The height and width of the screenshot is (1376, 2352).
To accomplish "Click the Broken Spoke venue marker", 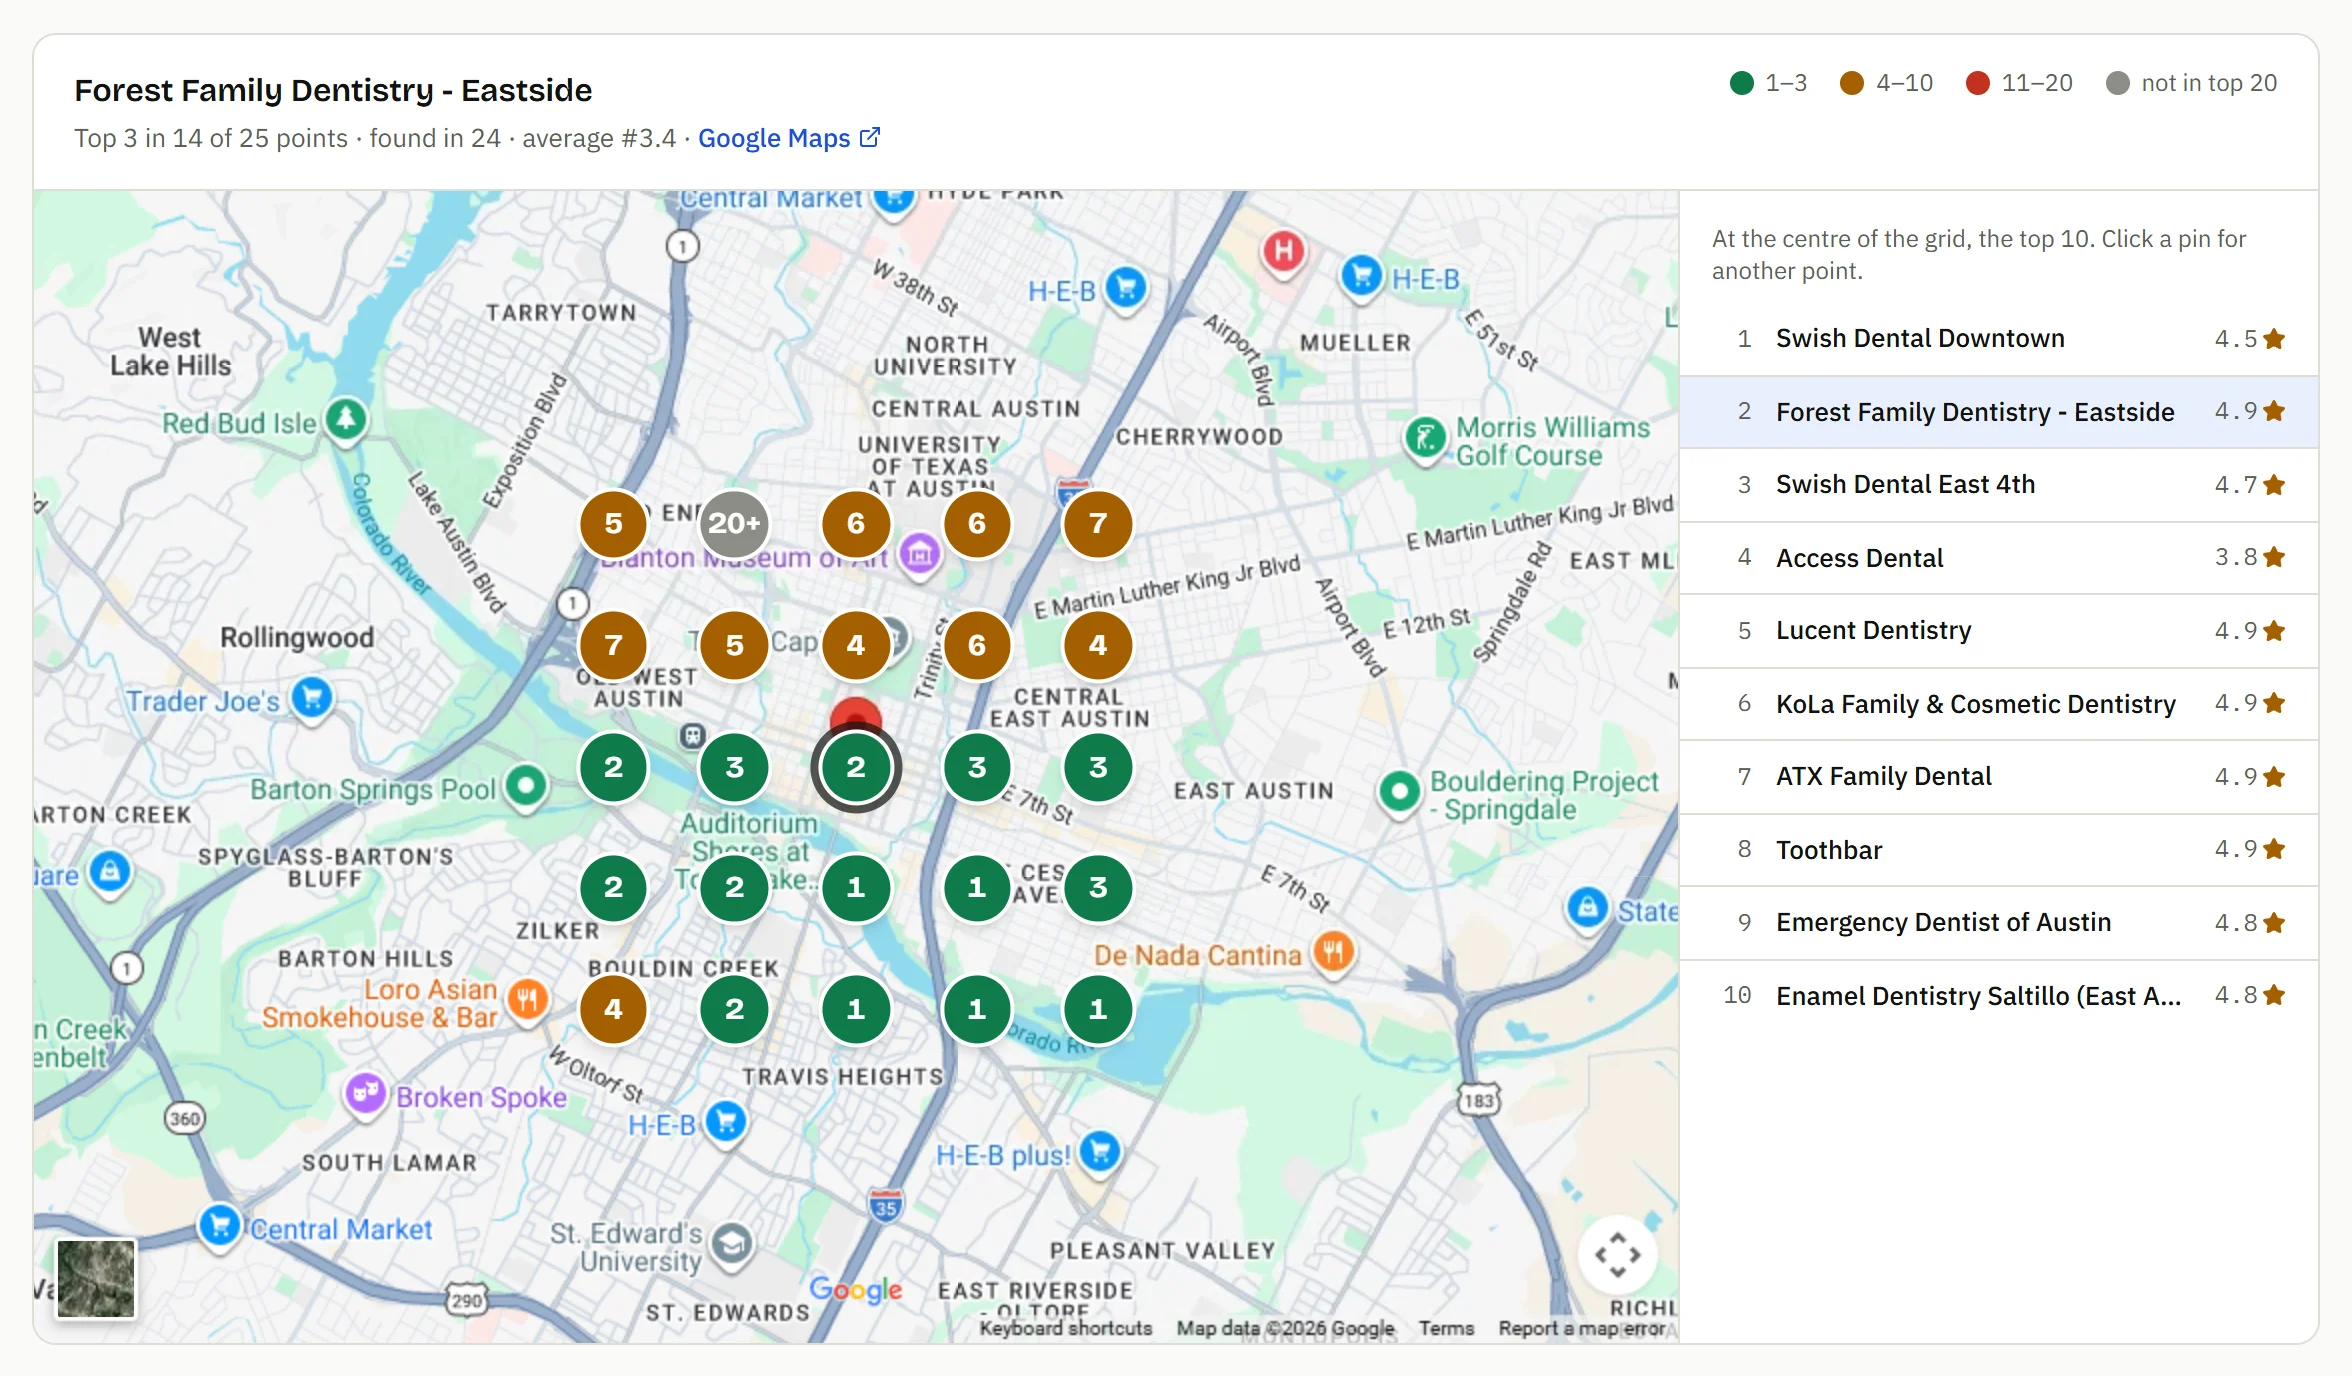I will pyautogui.click(x=366, y=1094).
